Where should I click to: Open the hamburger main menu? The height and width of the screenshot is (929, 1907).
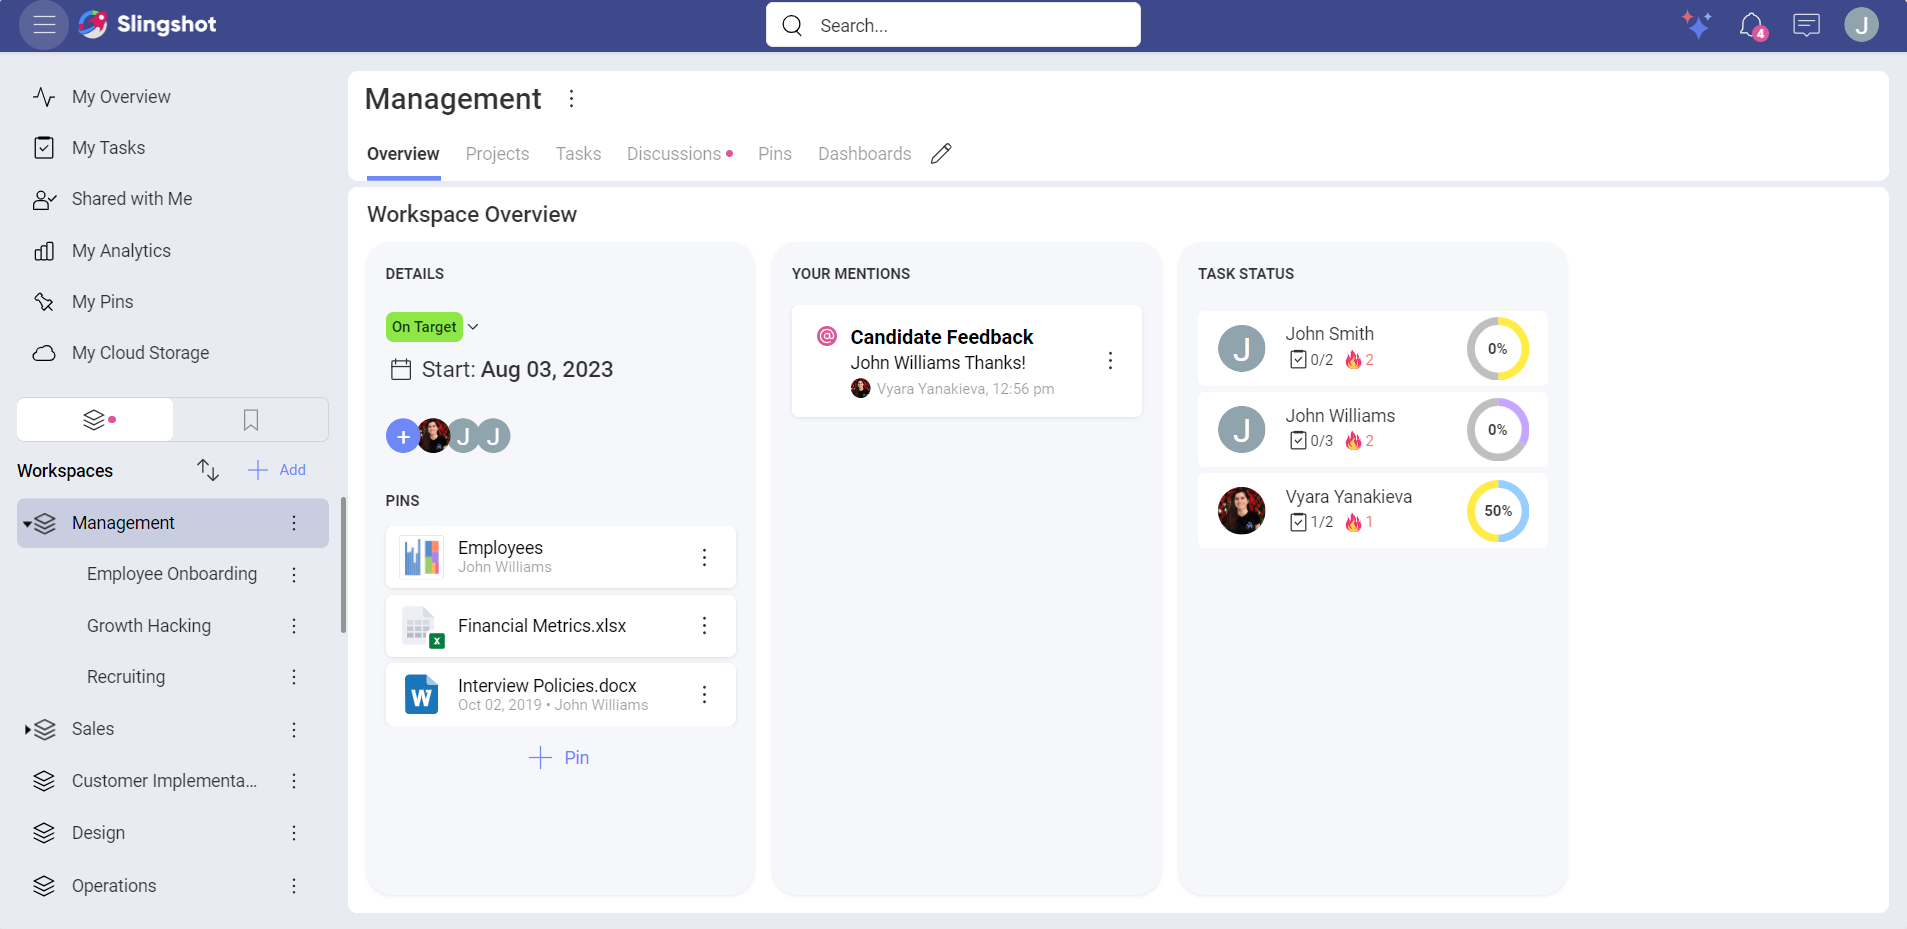pyautogui.click(x=44, y=25)
